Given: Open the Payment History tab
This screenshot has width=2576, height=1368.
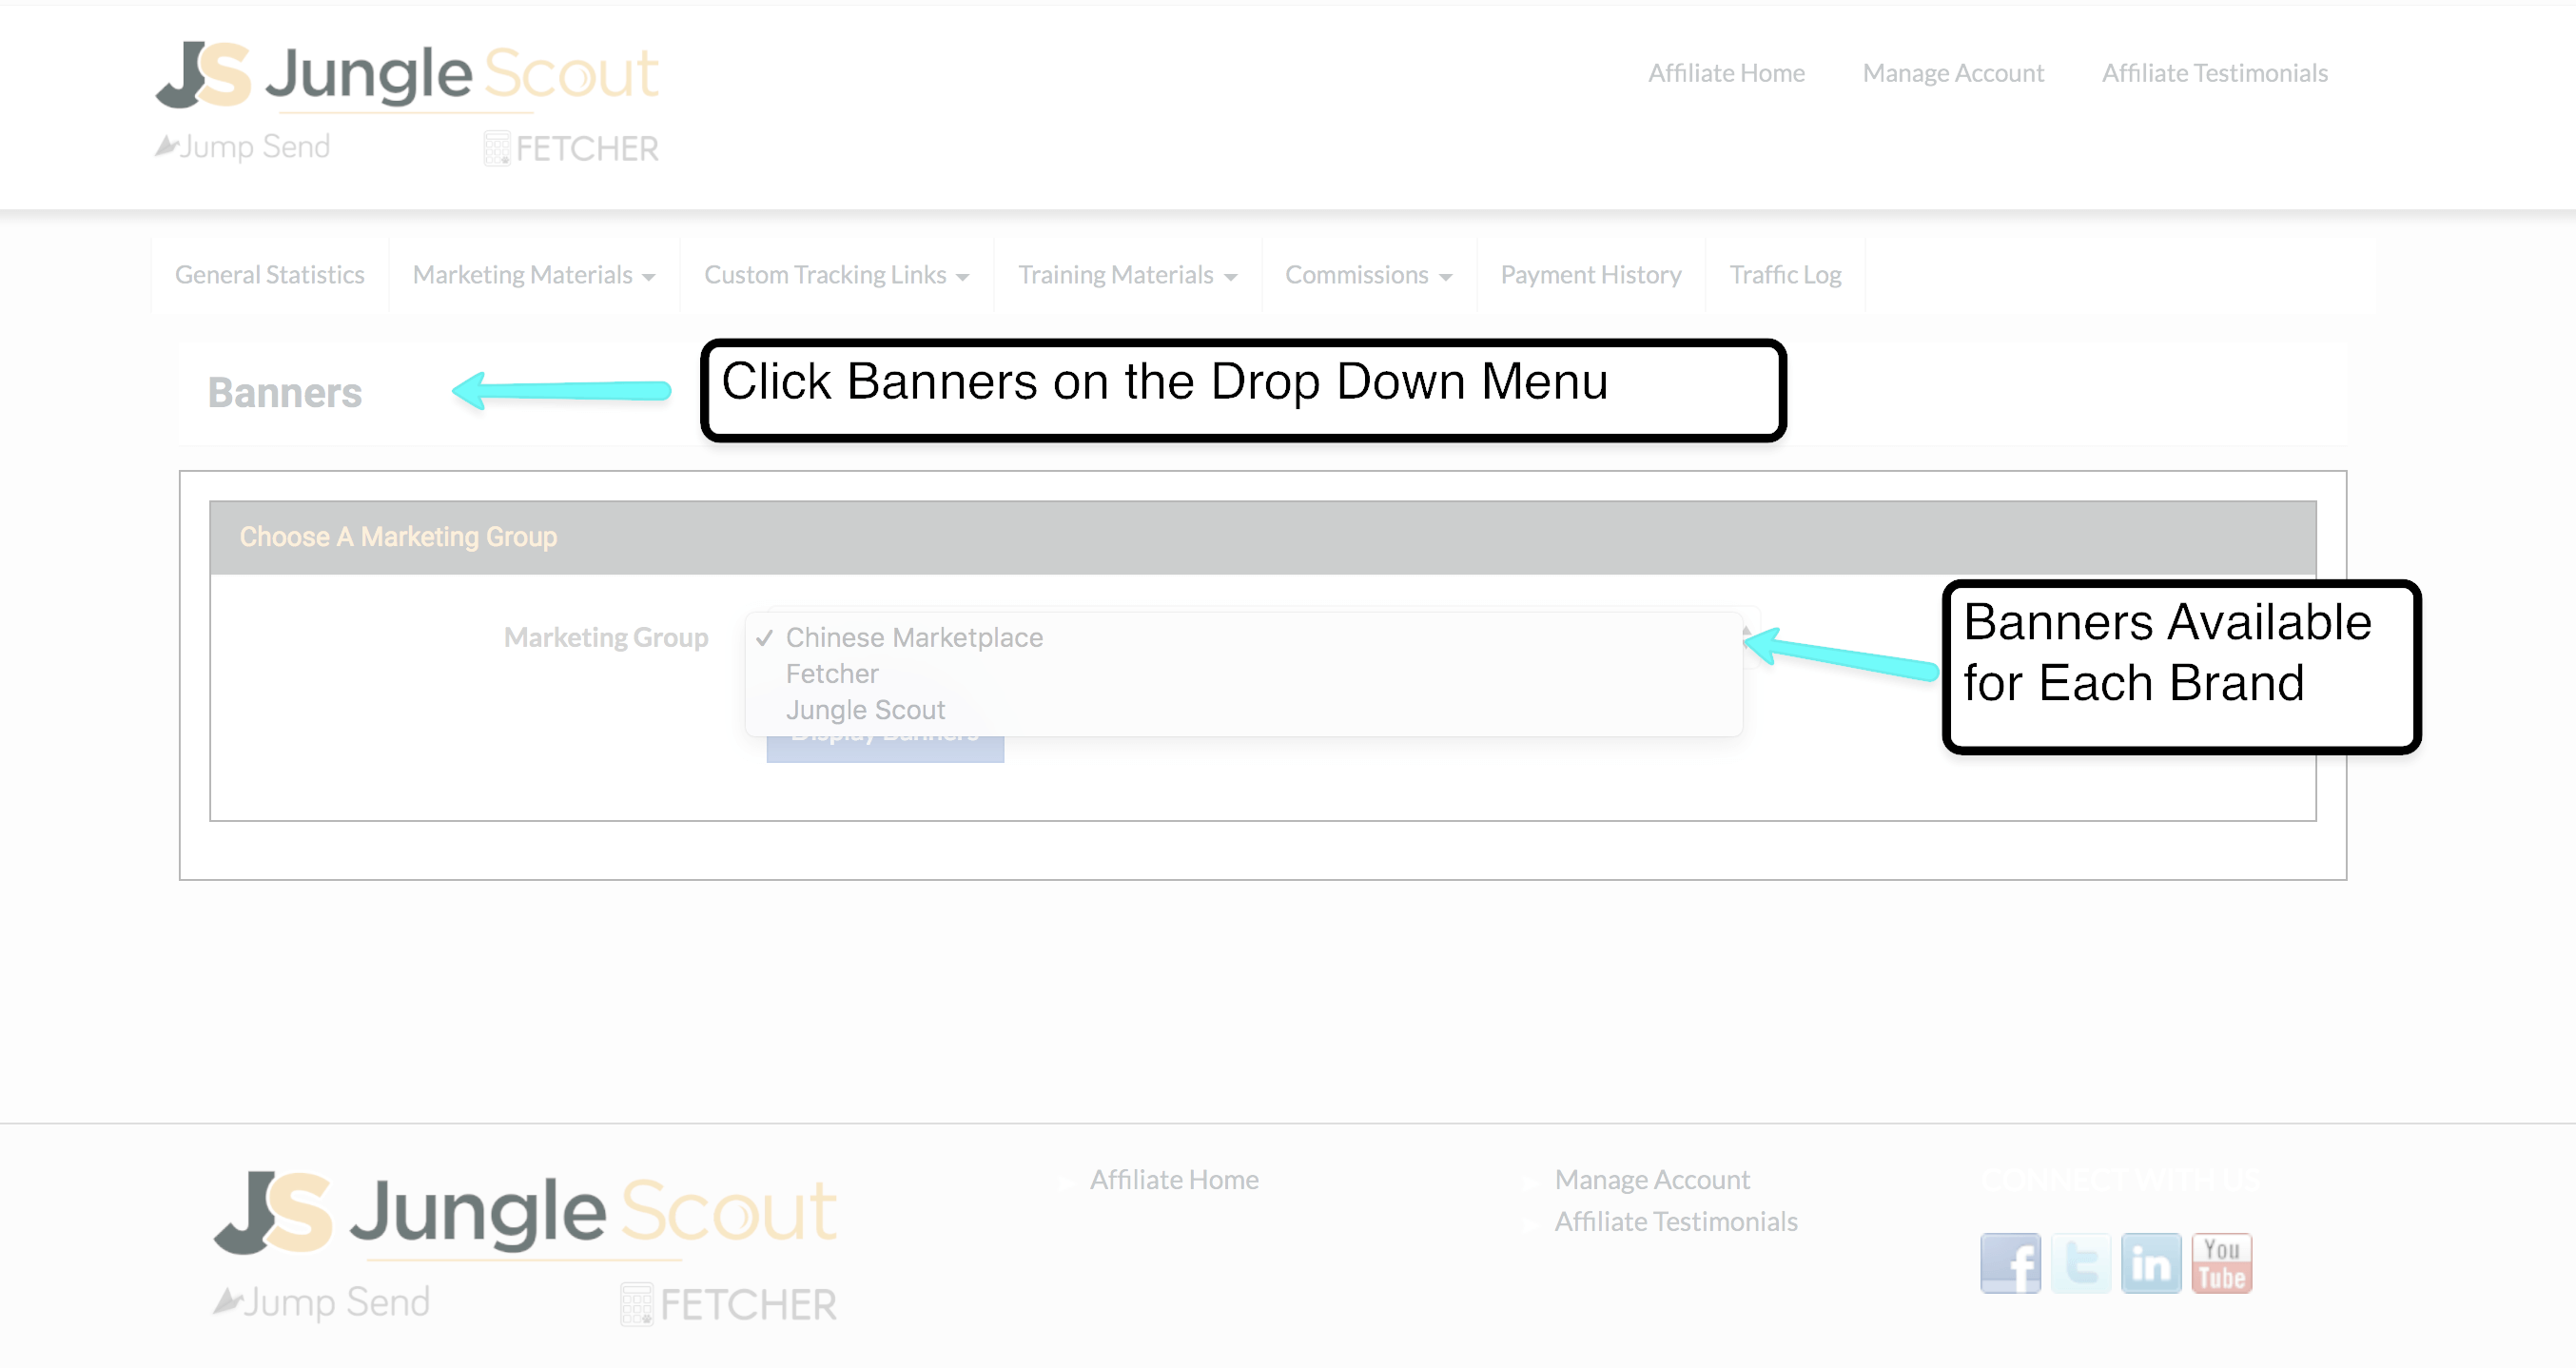Looking at the screenshot, I should point(1591,275).
